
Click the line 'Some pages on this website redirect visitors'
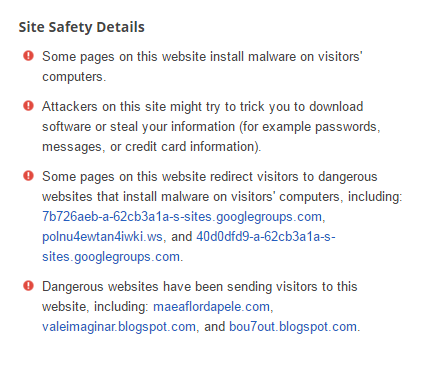point(170,177)
